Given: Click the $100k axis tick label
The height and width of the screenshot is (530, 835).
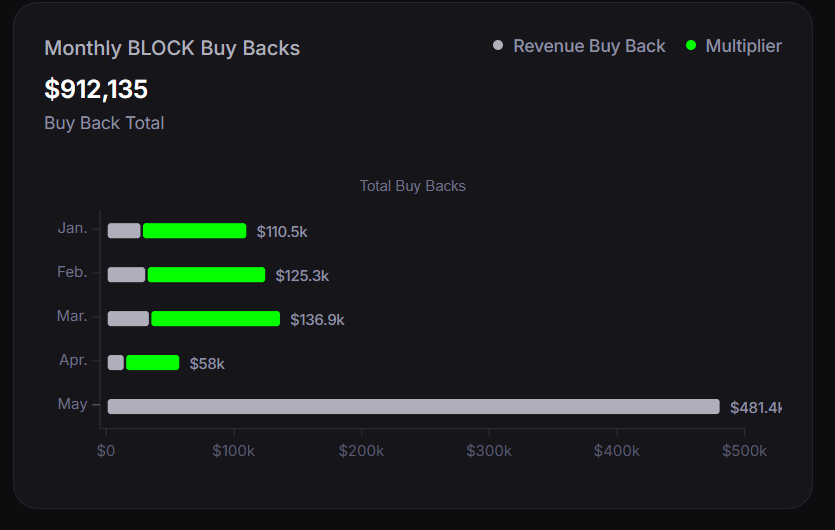Looking at the screenshot, I should point(233,451).
